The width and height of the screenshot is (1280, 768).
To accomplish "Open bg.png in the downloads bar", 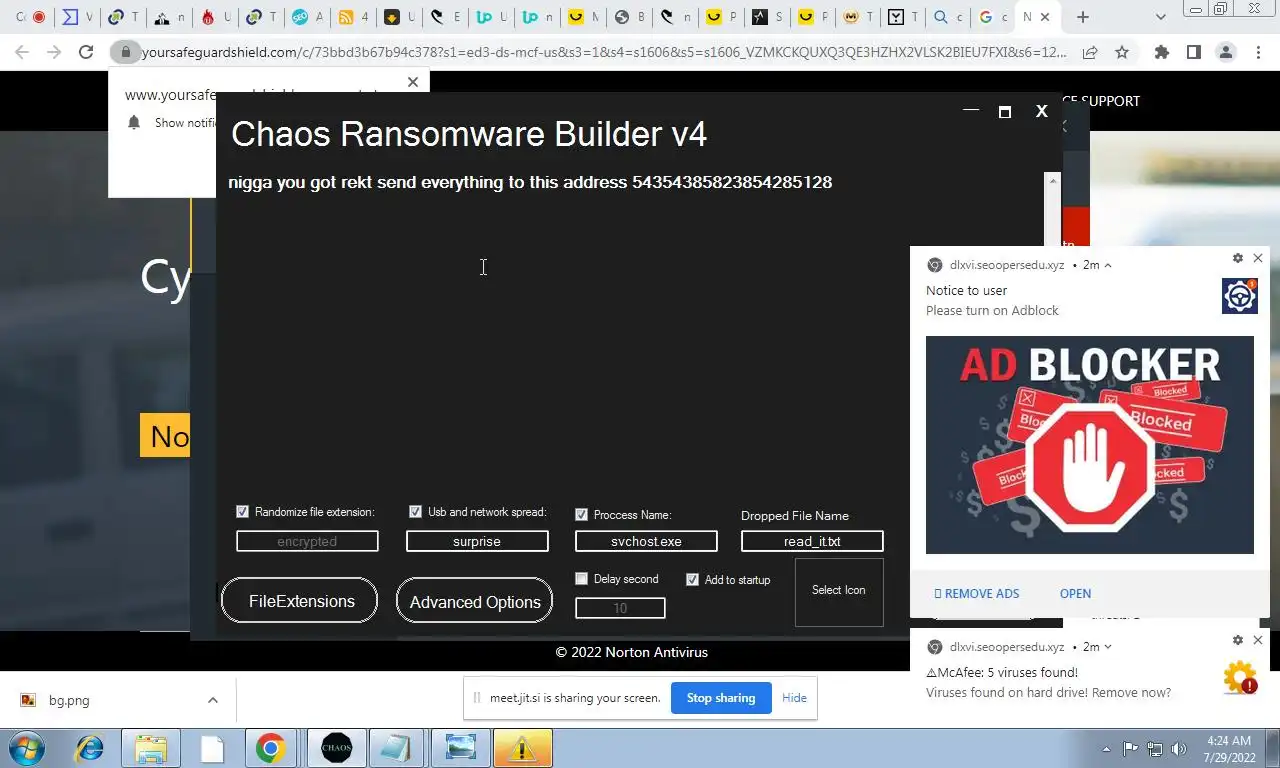I will (69, 700).
